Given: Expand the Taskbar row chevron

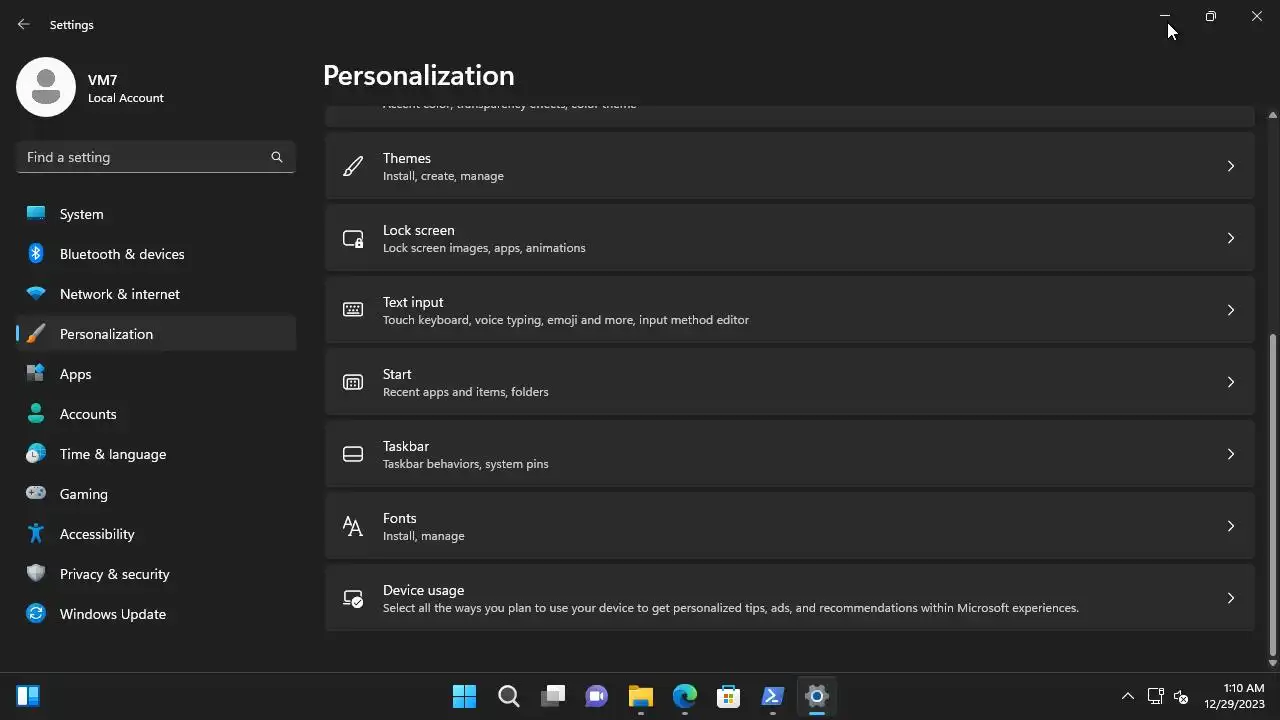Looking at the screenshot, I should click(1231, 454).
